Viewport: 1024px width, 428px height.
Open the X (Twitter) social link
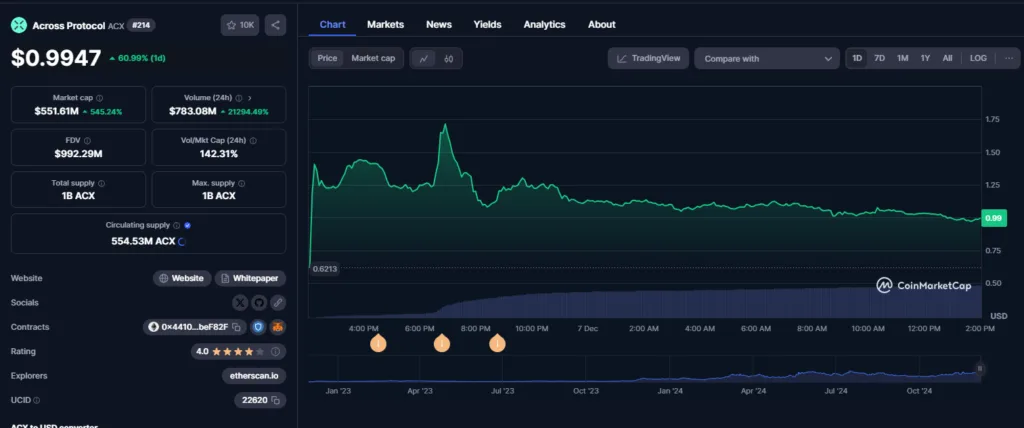(240, 303)
